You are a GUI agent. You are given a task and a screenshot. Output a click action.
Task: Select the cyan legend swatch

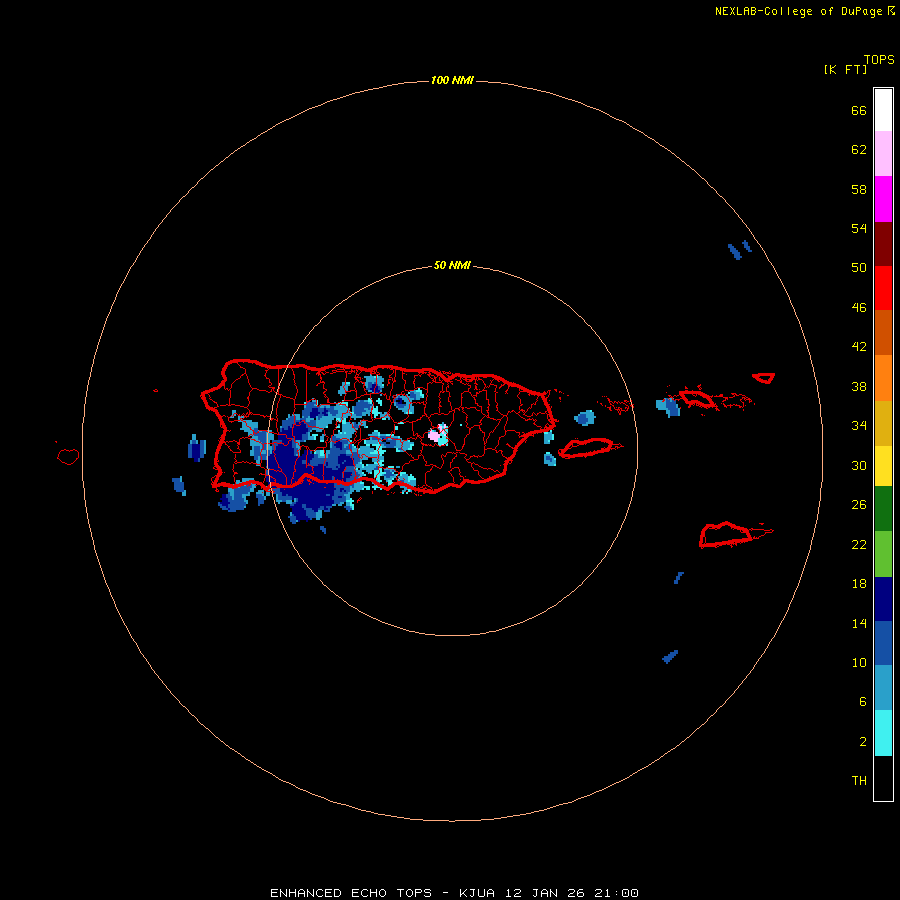883,733
